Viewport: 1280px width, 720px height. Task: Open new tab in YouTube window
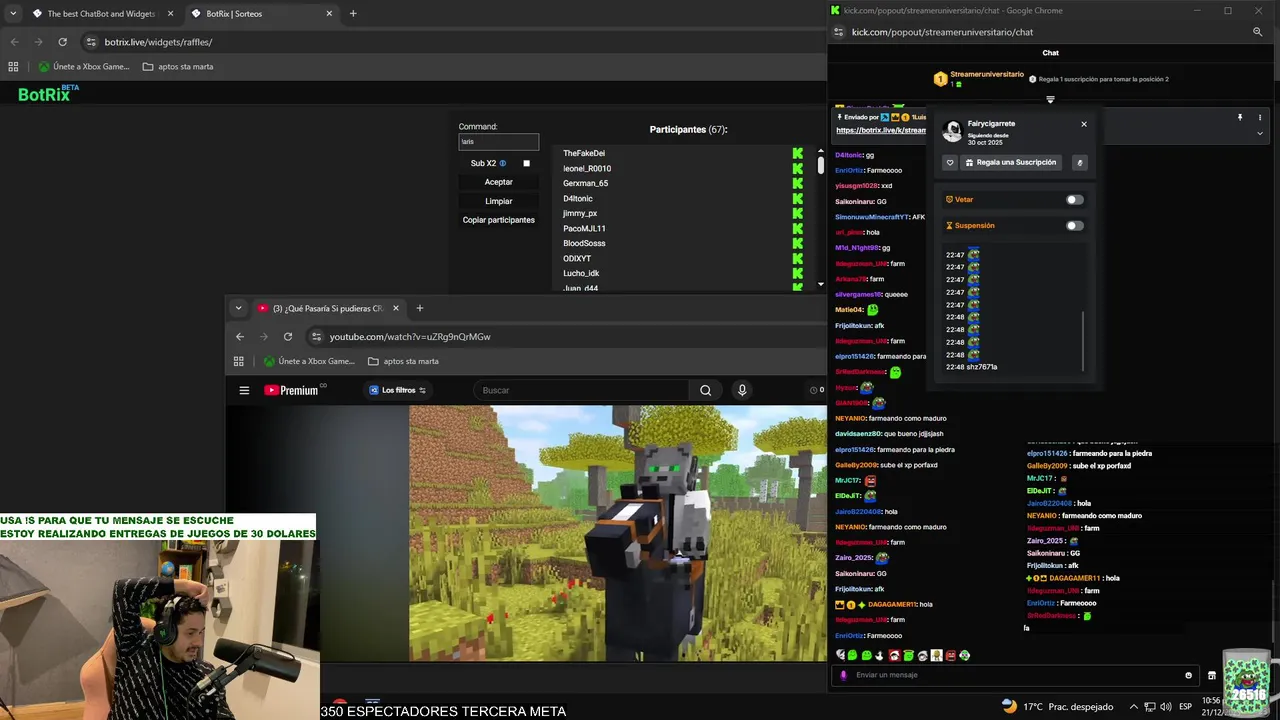coord(420,308)
